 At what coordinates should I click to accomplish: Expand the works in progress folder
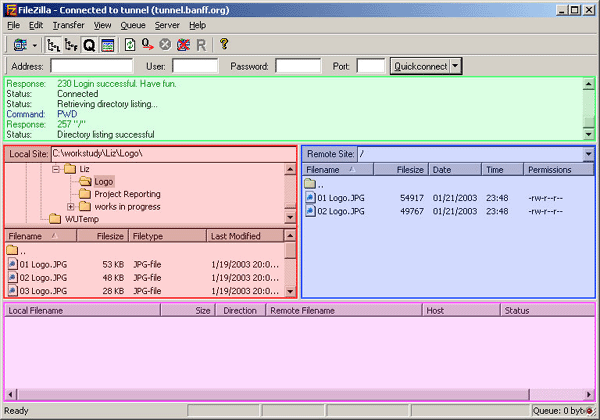pyautogui.click(x=70, y=207)
